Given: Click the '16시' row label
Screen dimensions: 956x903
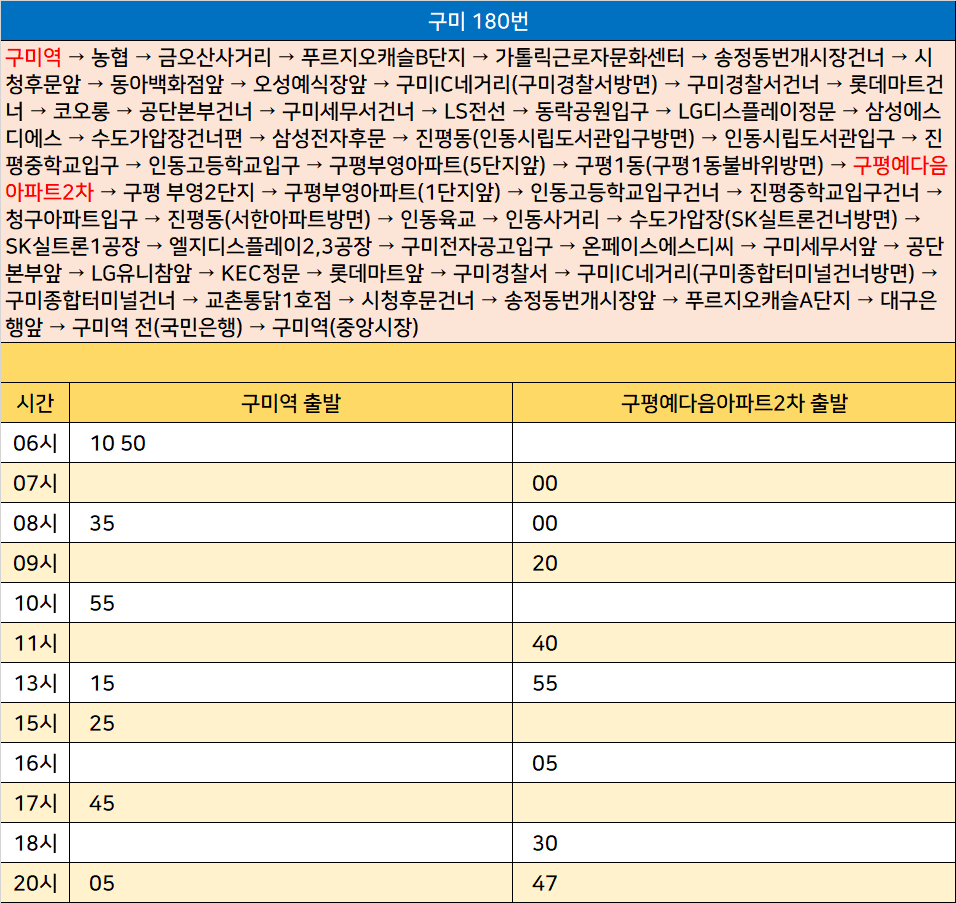Looking at the screenshot, I should click(35, 763).
